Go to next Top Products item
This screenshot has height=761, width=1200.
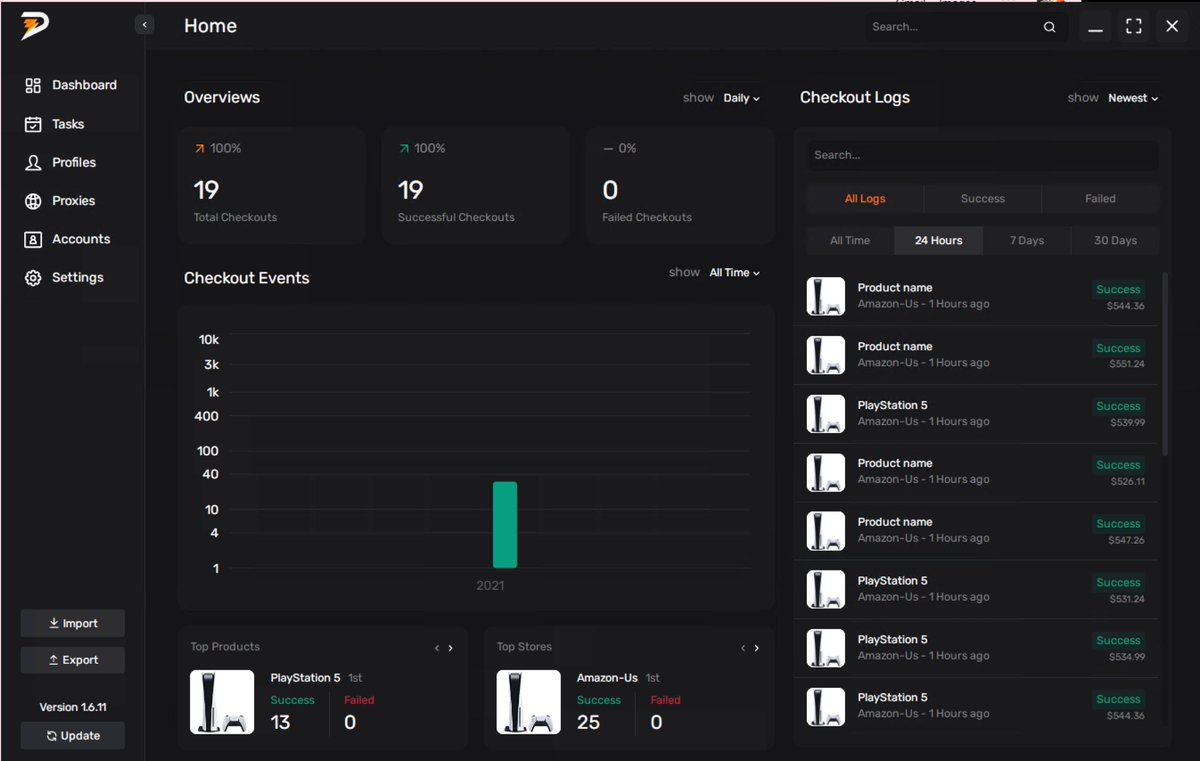click(x=450, y=648)
